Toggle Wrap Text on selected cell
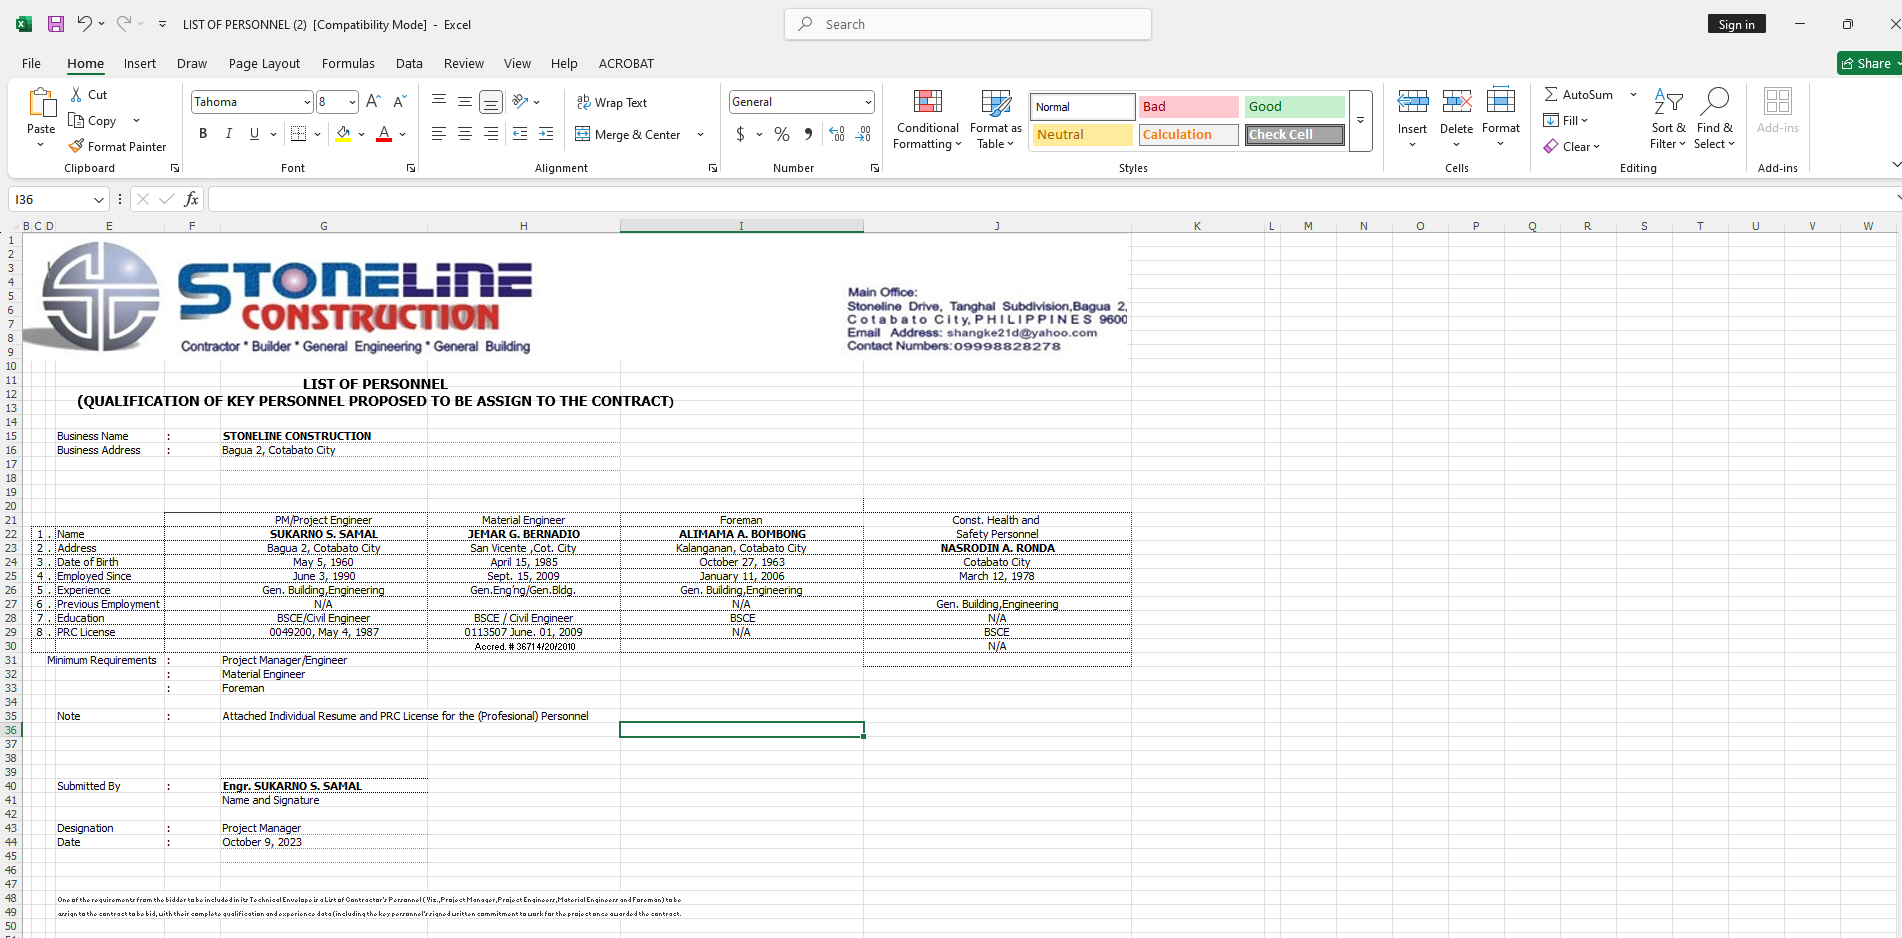Screen dimensions: 1902x938 click(612, 102)
